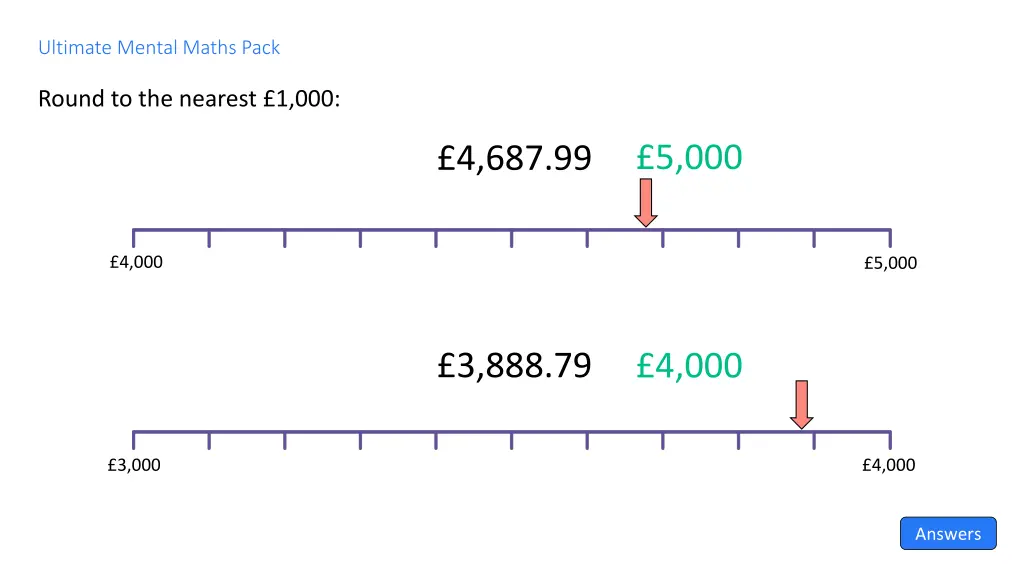
Task: Open the Ultimate Mental Maths Pack title link
Action: pos(159,47)
